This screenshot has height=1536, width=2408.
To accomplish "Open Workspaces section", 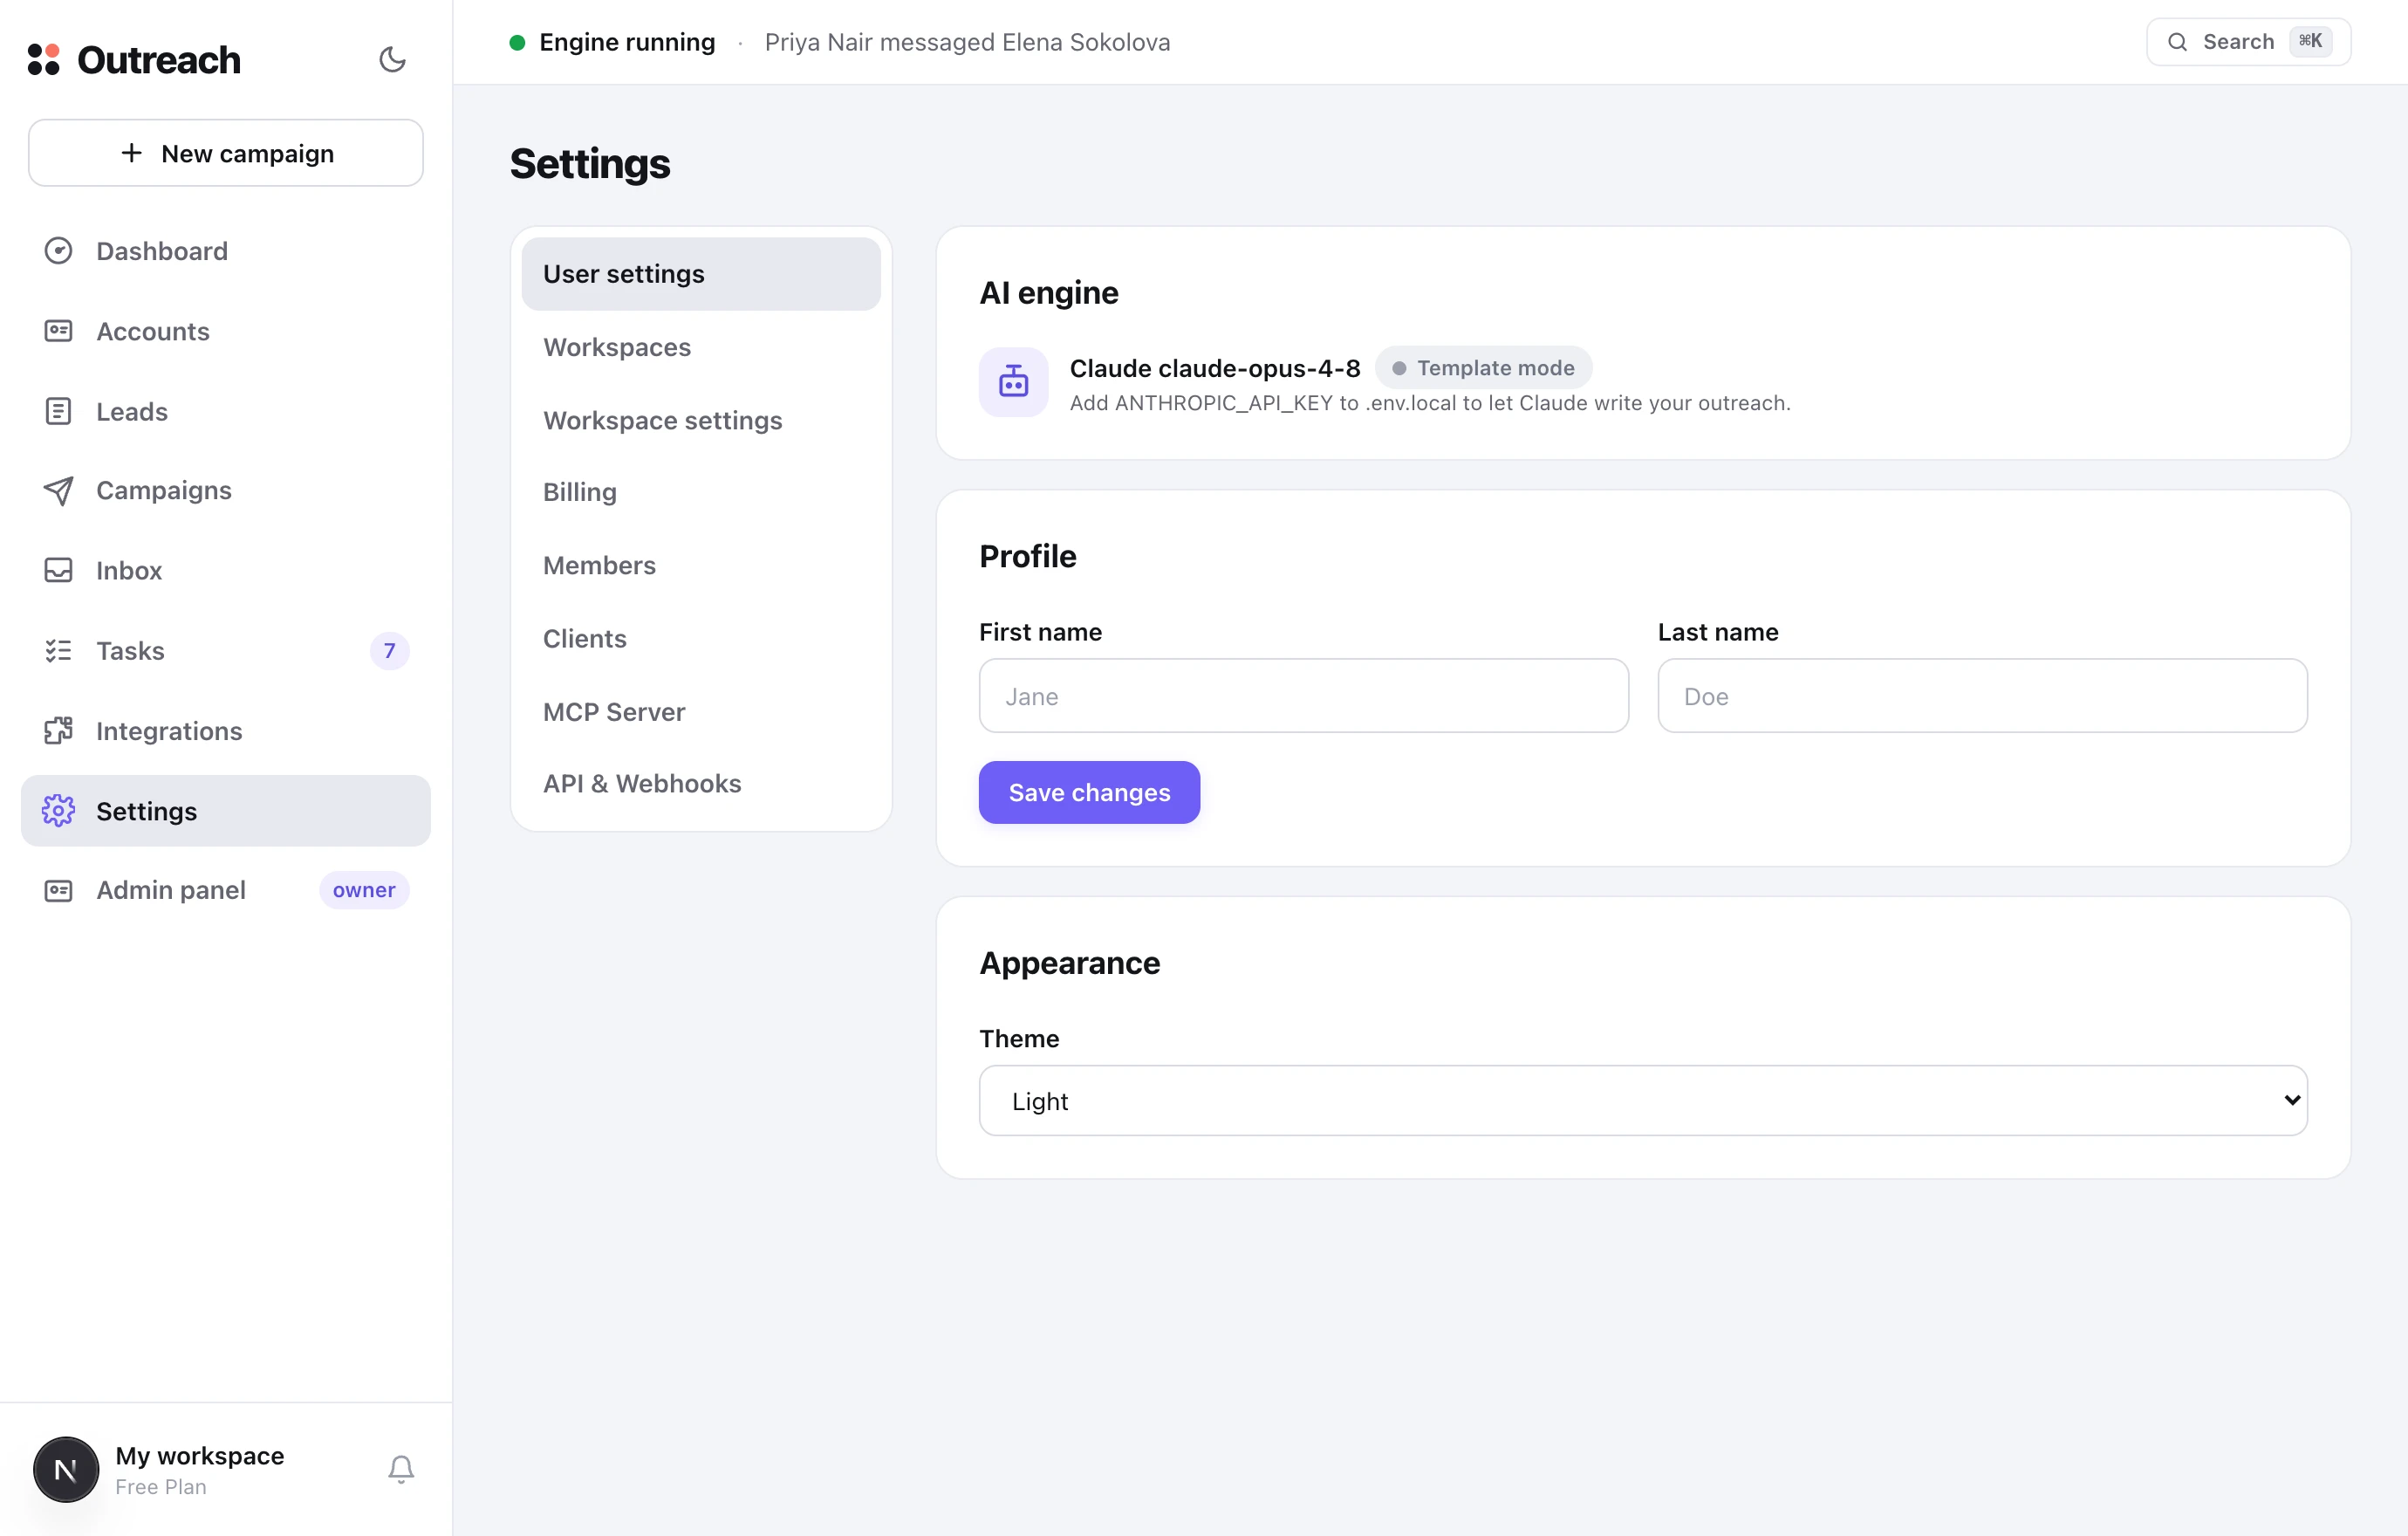I will [700, 347].
